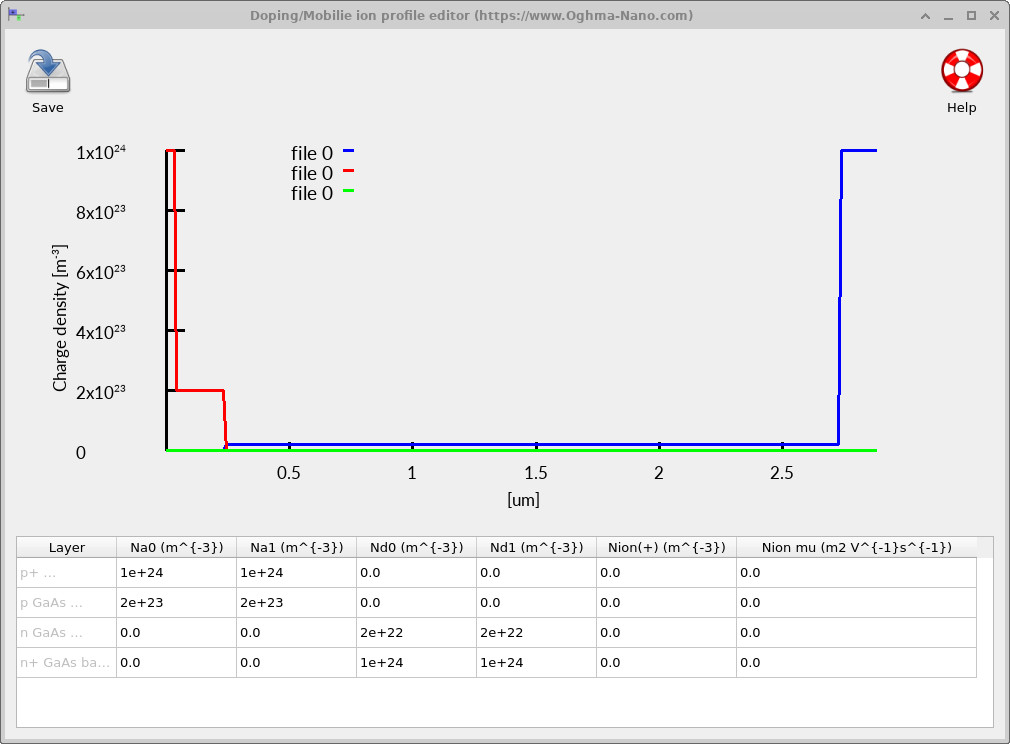Select Nion(+) cell in p+ row
The height and width of the screenshot is (744, 1010).
[x=666, y=573]
